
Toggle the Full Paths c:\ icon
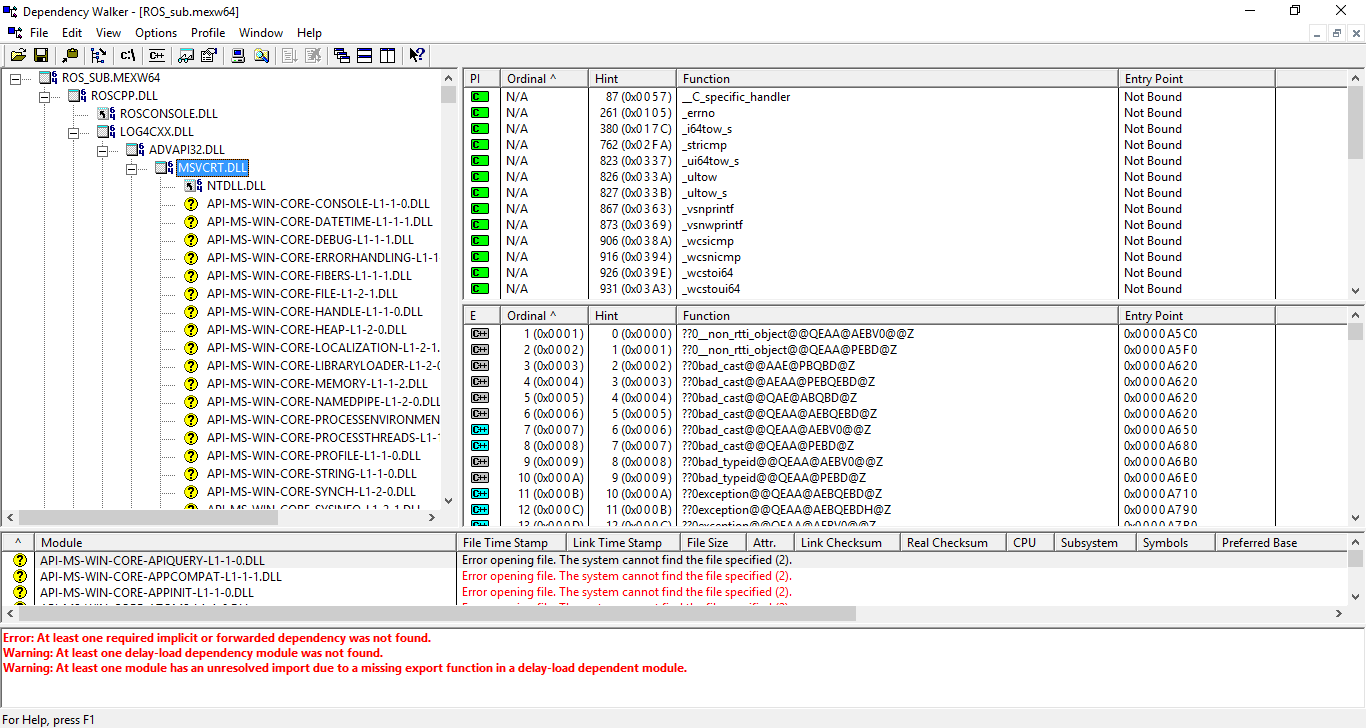pyautogui.click(x=128, y=55)
